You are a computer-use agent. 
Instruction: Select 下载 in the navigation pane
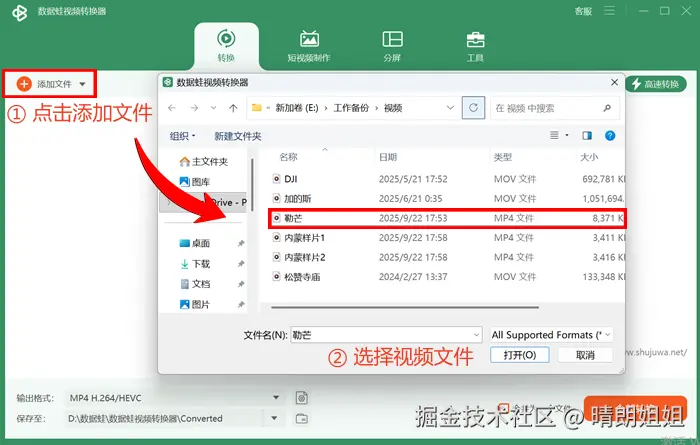pos(195,264)
